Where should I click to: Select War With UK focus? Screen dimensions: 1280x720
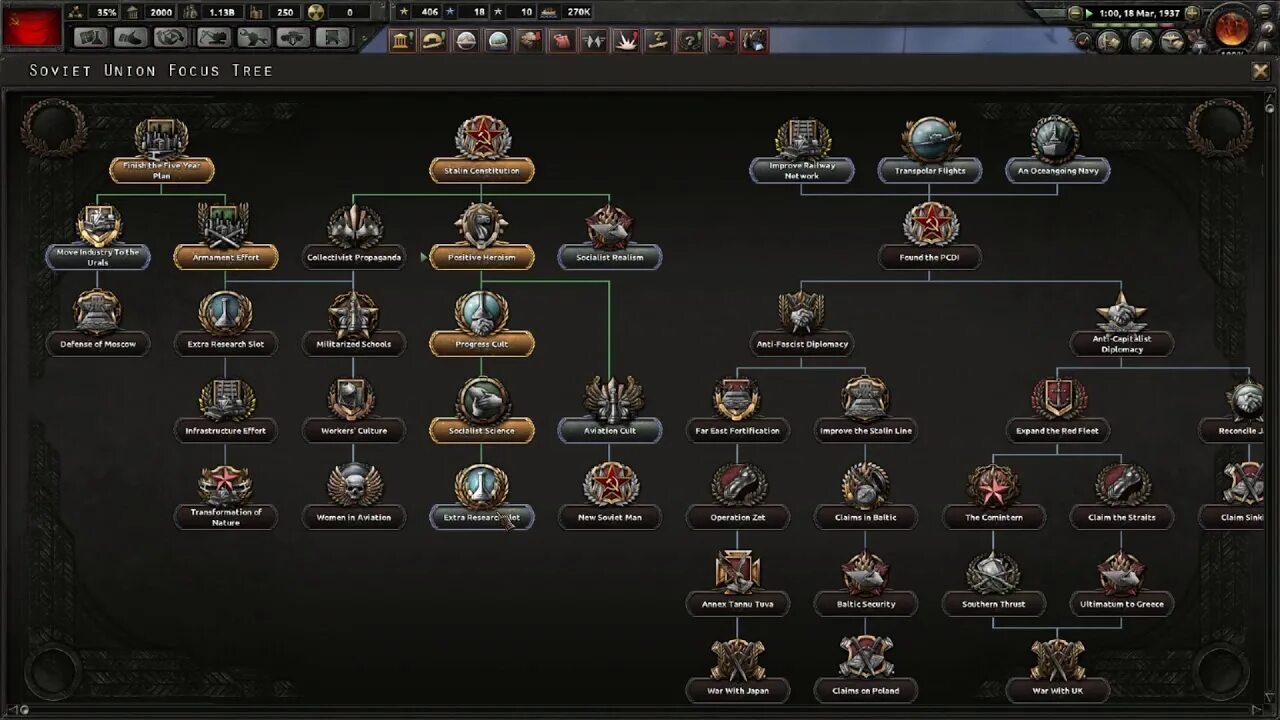[1058, 672]
